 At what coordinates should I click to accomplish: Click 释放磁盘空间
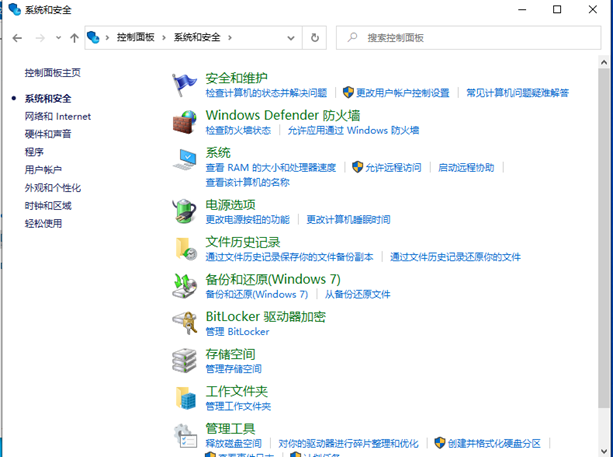point(233,444)
